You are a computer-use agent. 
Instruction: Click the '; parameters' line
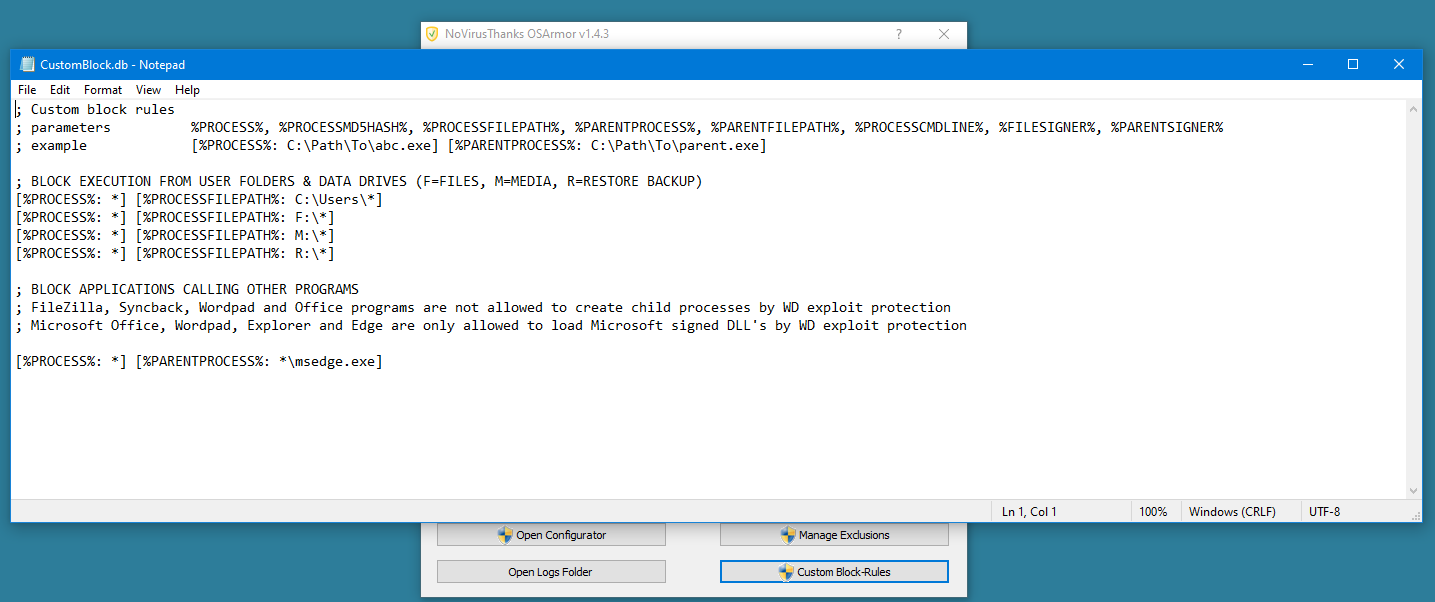click(619, 127)
